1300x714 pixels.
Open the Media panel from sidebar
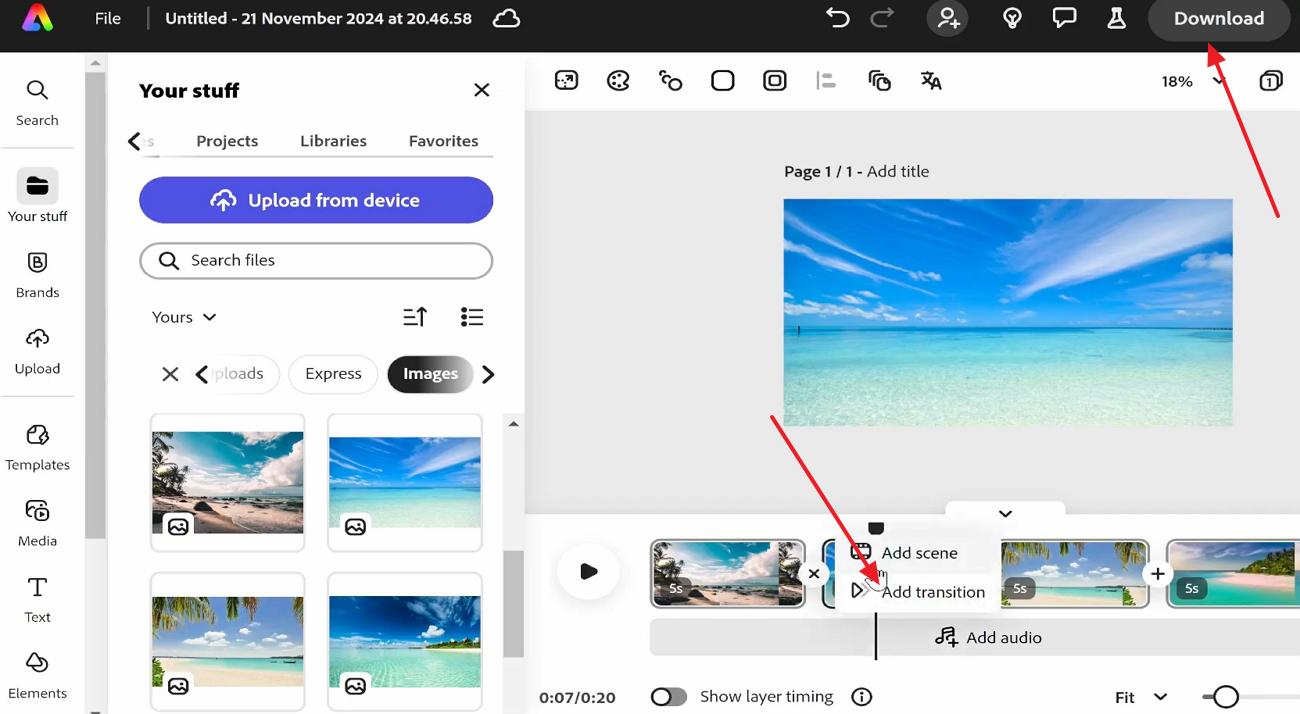tap(37, 521)
